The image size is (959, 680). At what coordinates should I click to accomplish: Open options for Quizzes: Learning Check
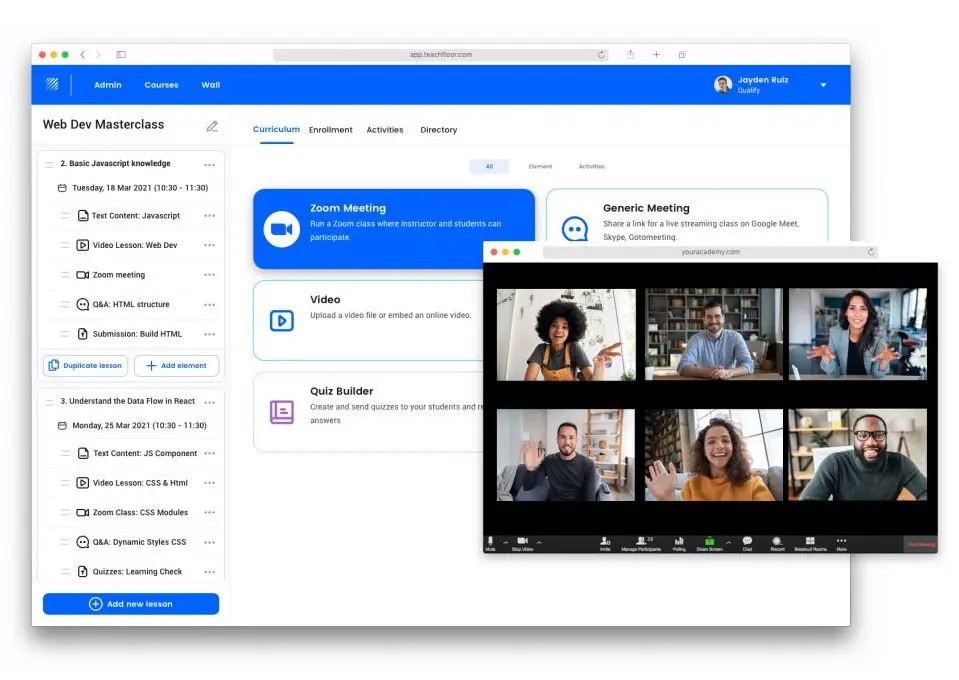210,572
